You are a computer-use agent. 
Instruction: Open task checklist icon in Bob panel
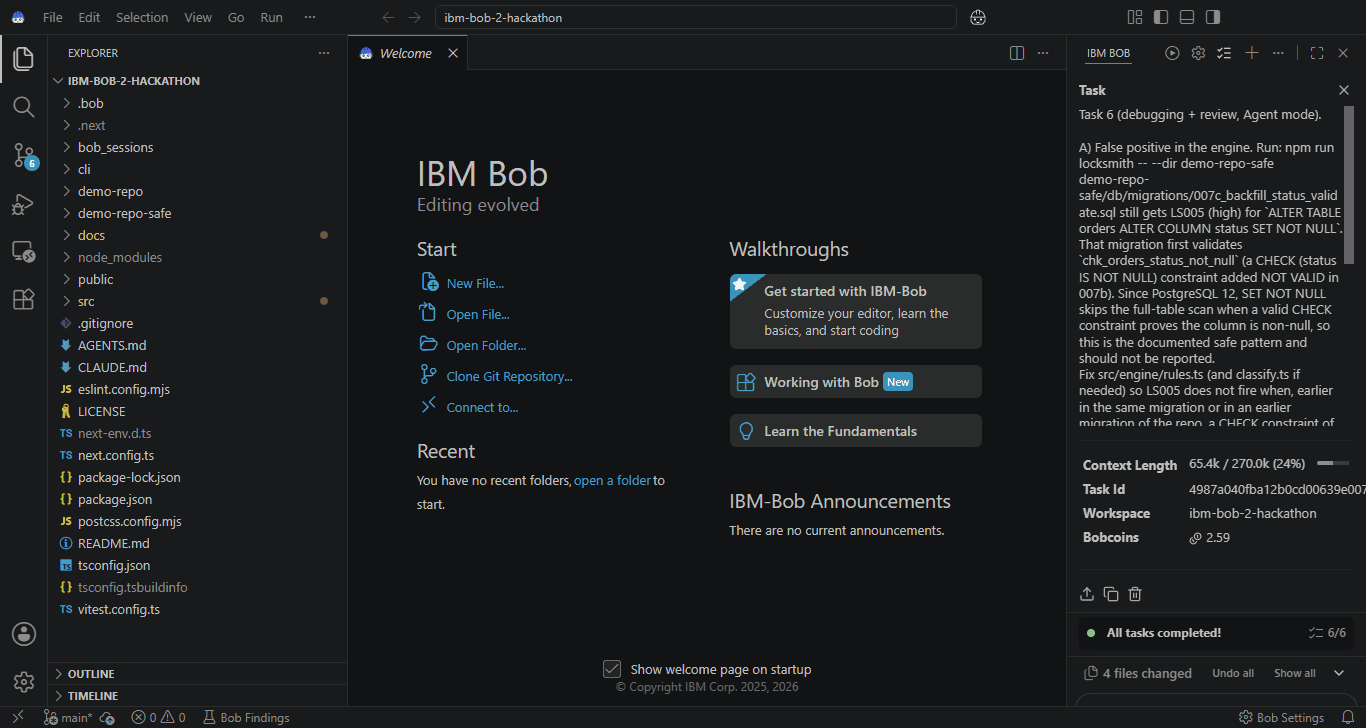[1224, 53]
